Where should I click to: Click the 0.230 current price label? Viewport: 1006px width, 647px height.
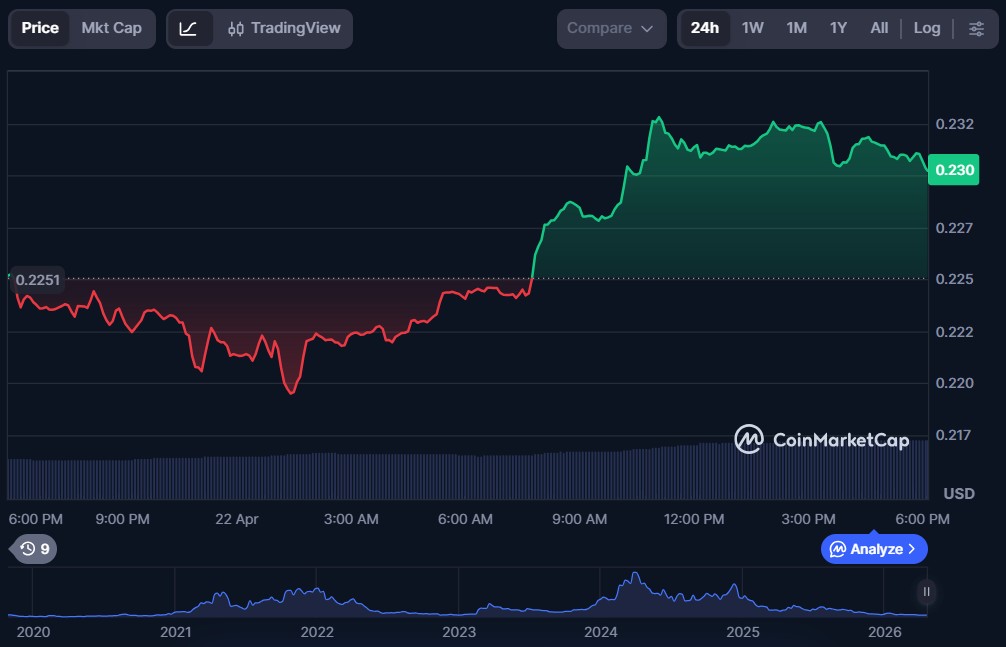(954, 170)
